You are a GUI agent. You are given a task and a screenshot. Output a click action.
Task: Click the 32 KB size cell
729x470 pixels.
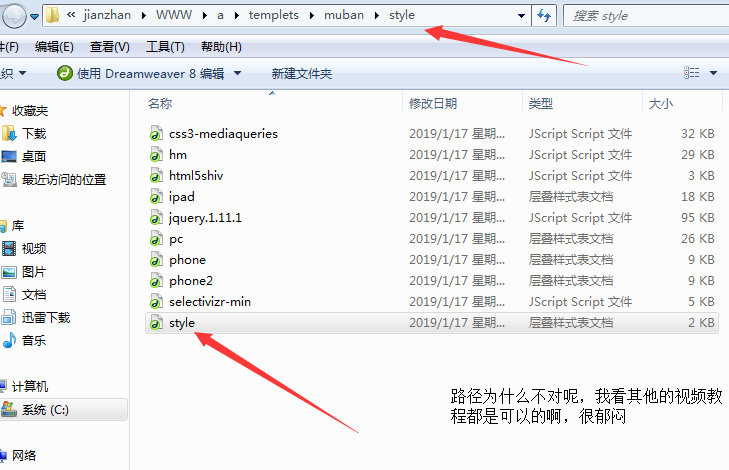tap(697, 133)
